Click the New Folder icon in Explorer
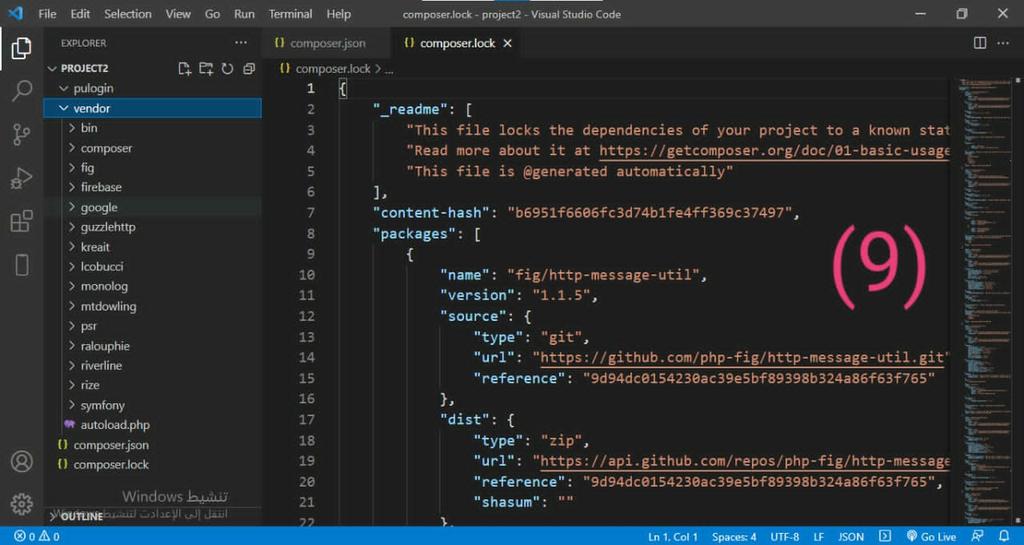1024x545 pixels. (x=206, y=69)
